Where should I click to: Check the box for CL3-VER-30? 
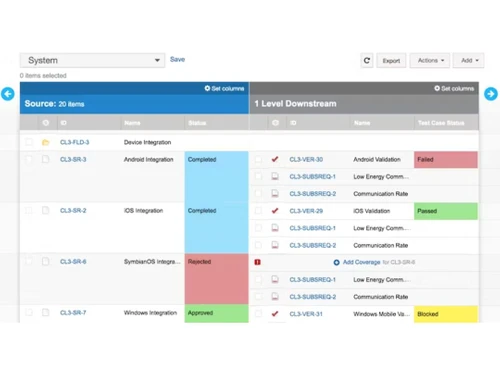[258, 159]
